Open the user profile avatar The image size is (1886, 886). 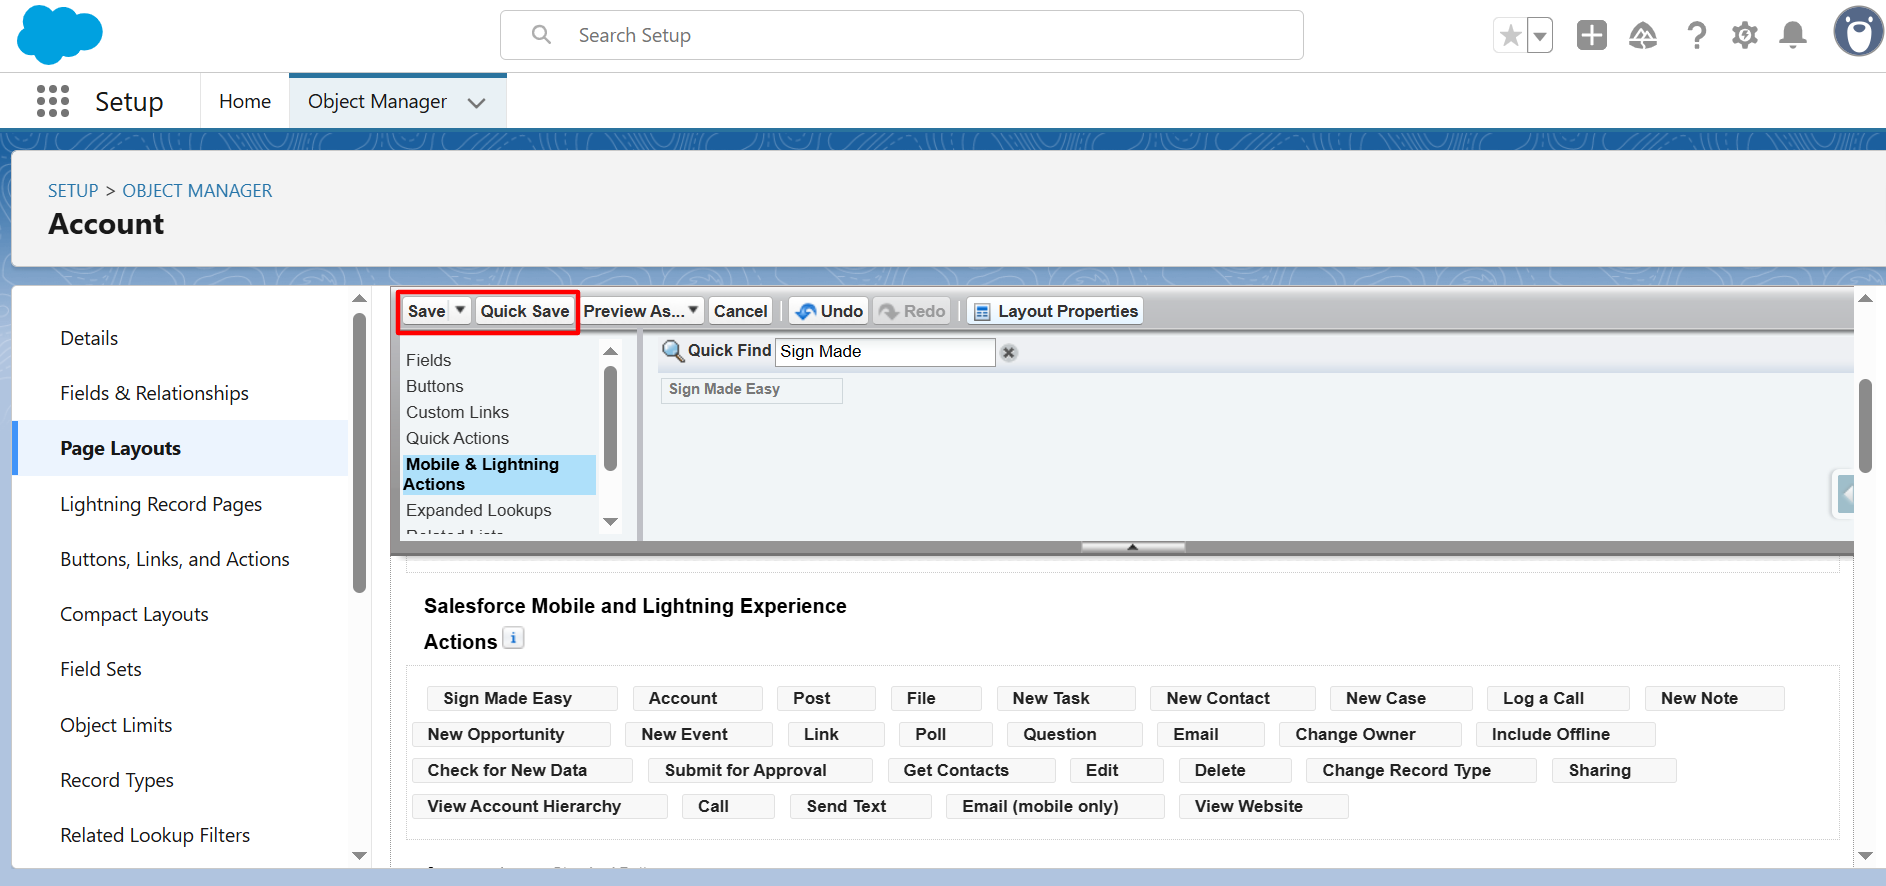pos(1858,33)
